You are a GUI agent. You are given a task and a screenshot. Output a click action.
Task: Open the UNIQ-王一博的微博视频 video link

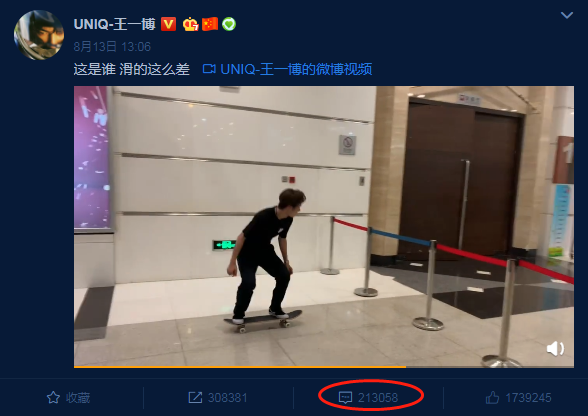coord(296,69)
